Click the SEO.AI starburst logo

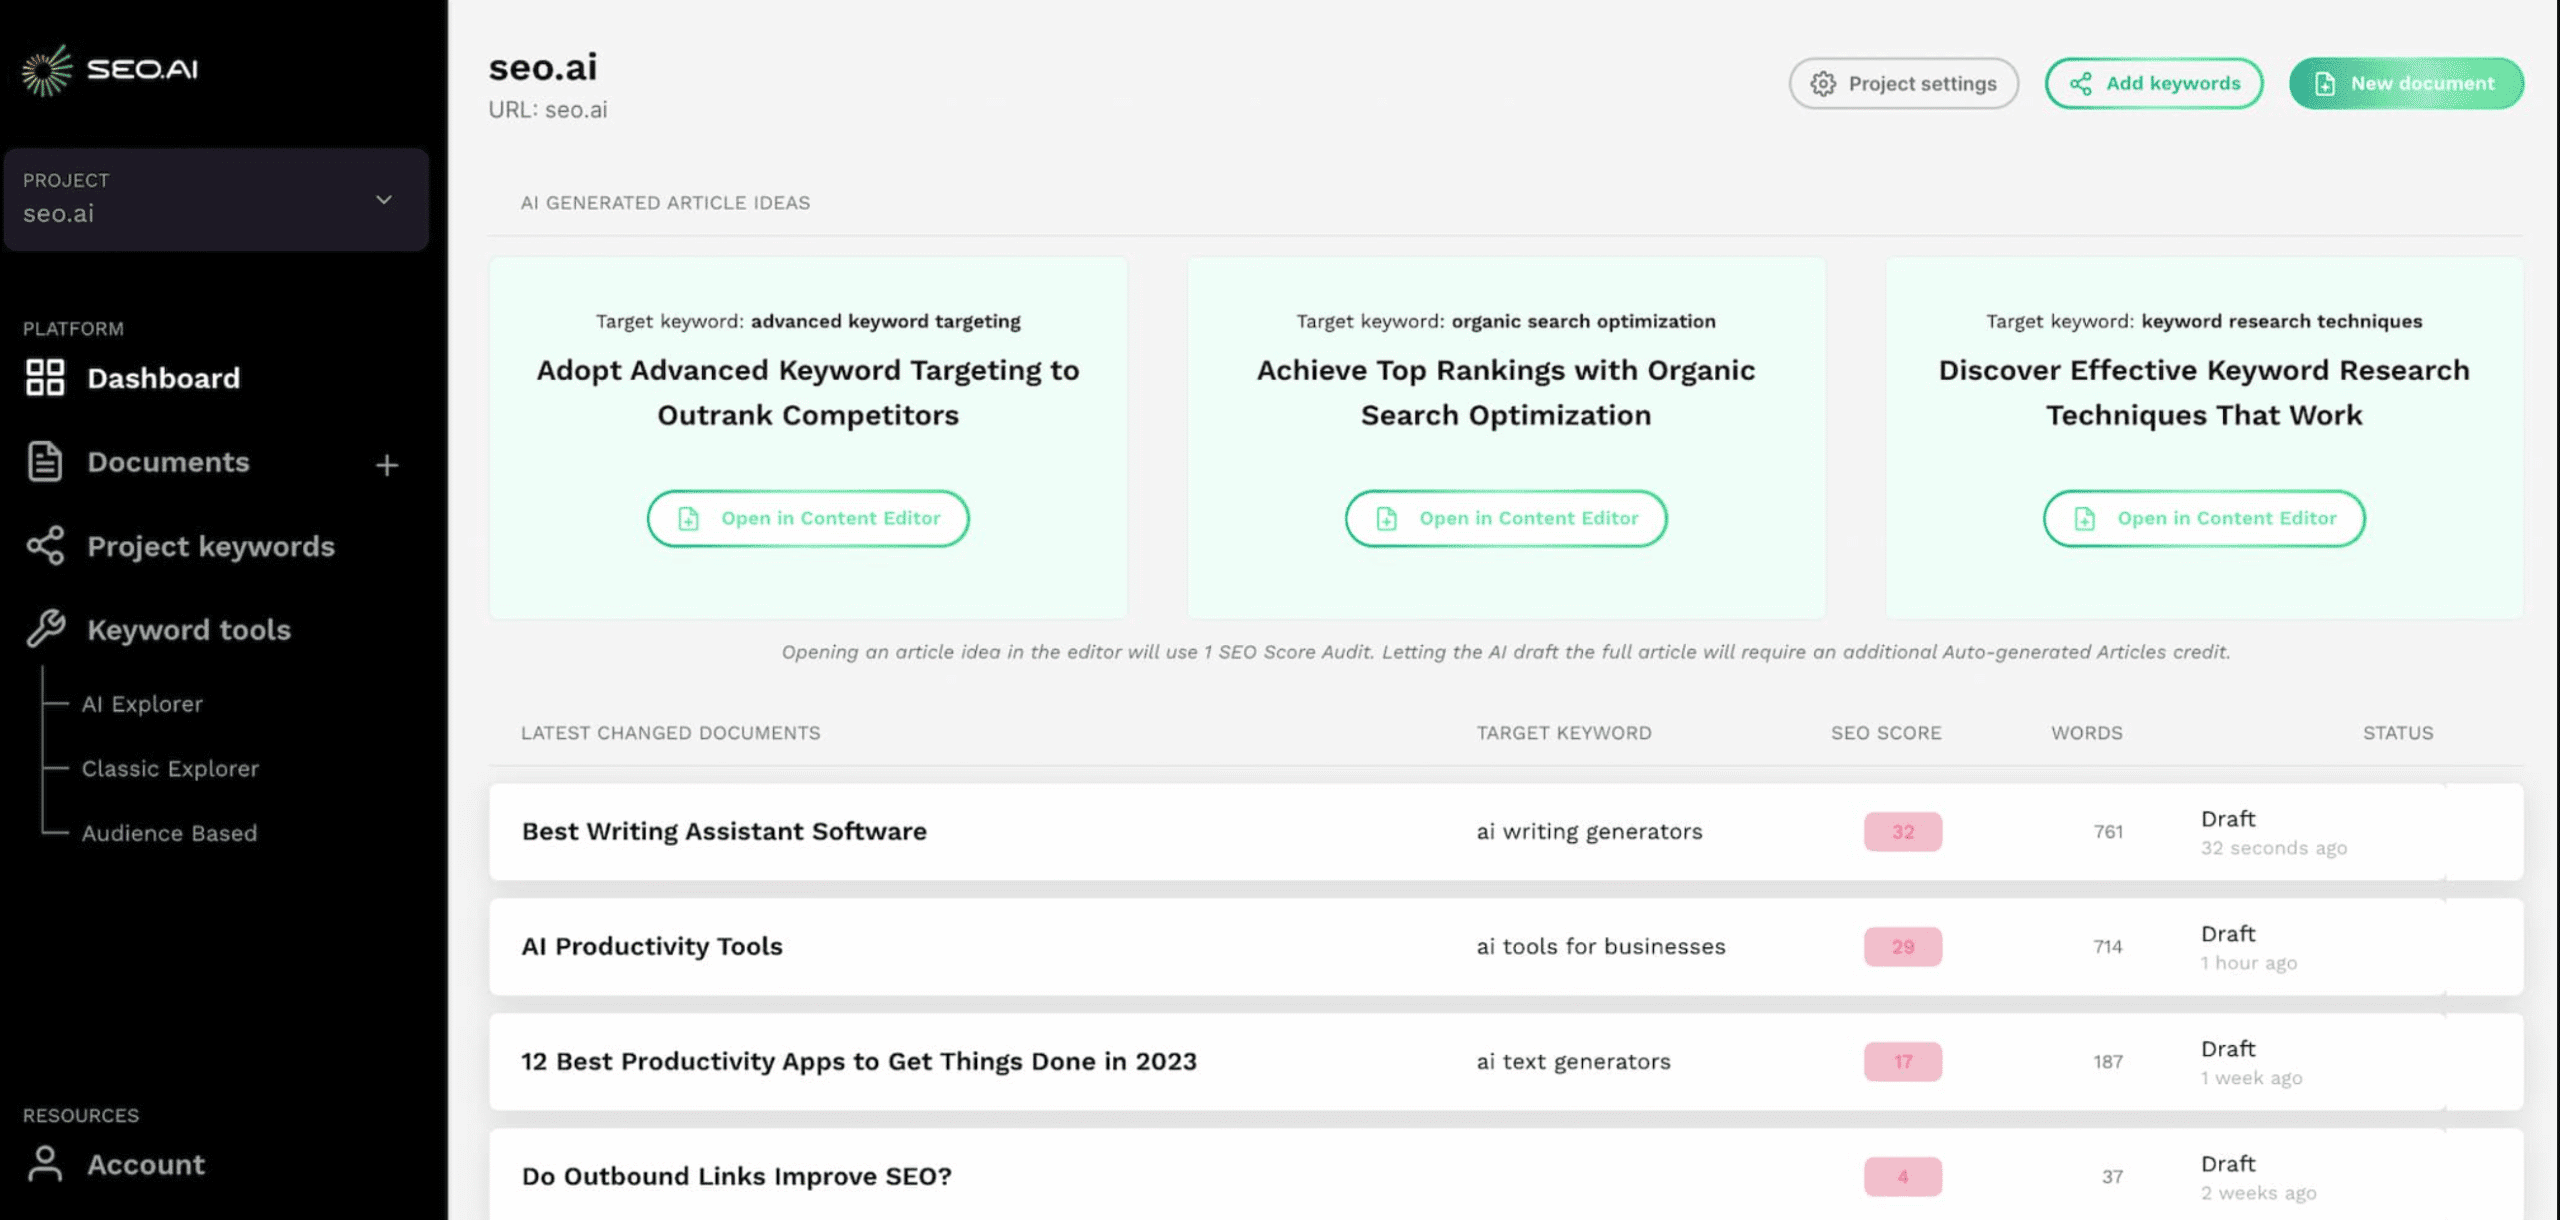tap(46, 70)
